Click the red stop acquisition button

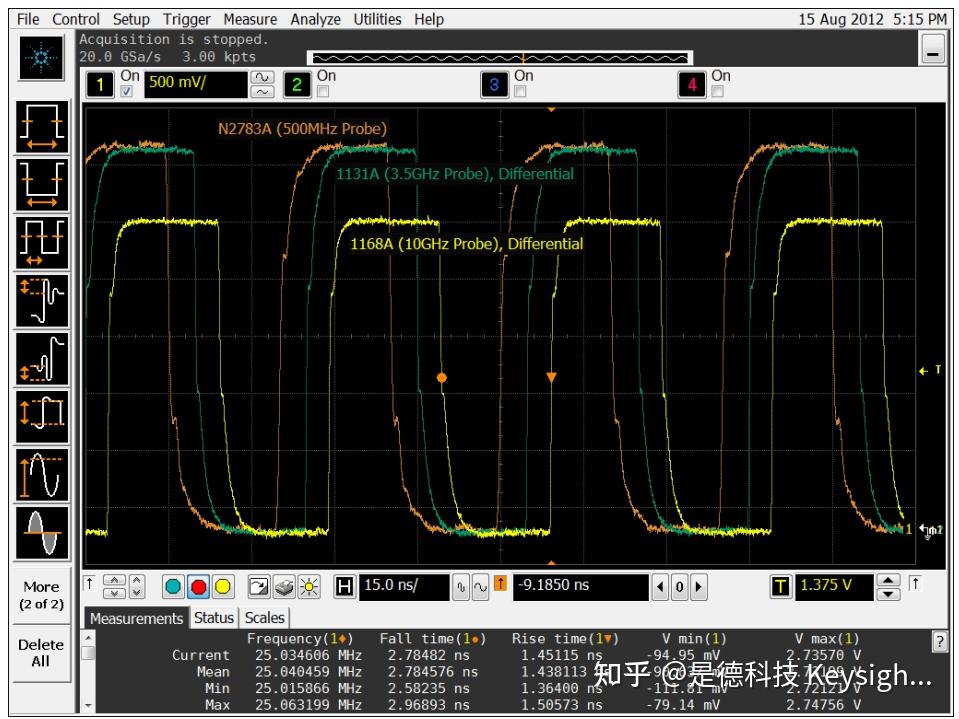click(198, 586)
